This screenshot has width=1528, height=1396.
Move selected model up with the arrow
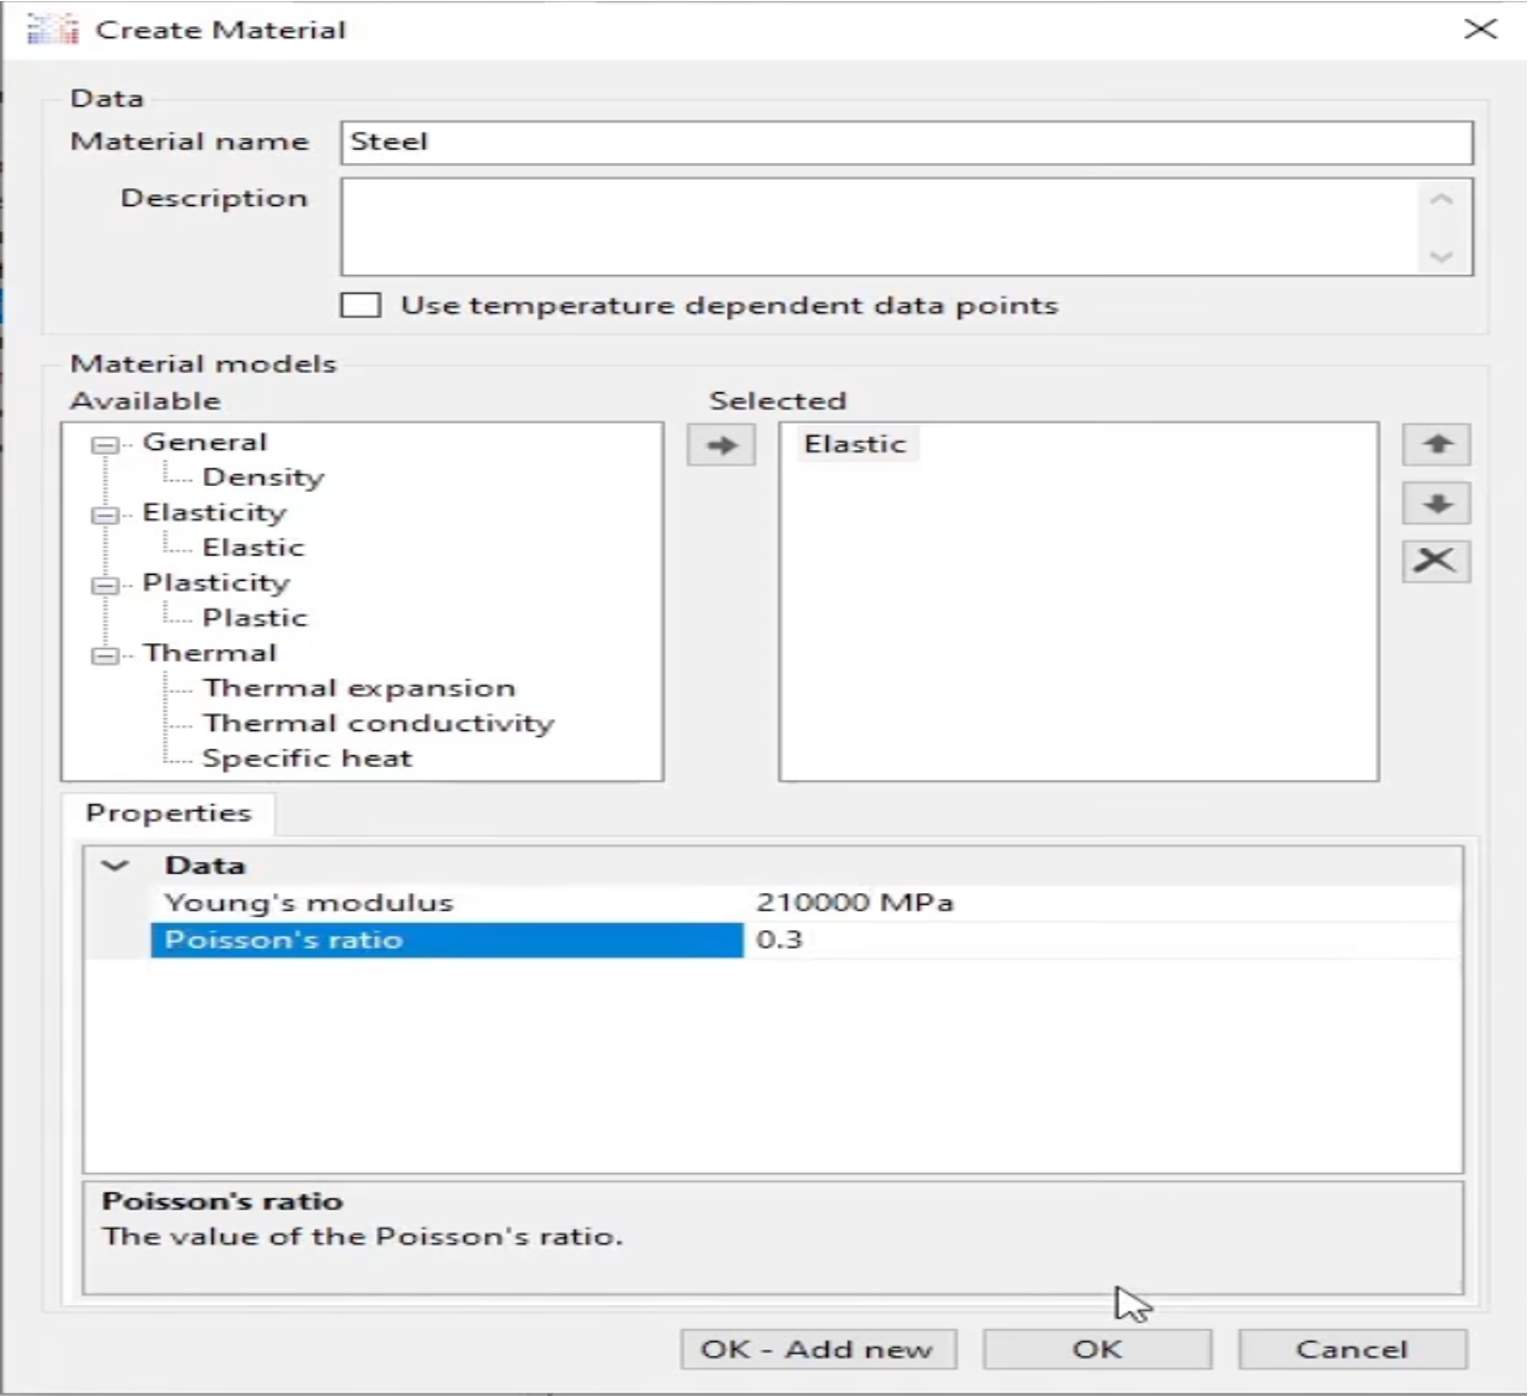1436,444
